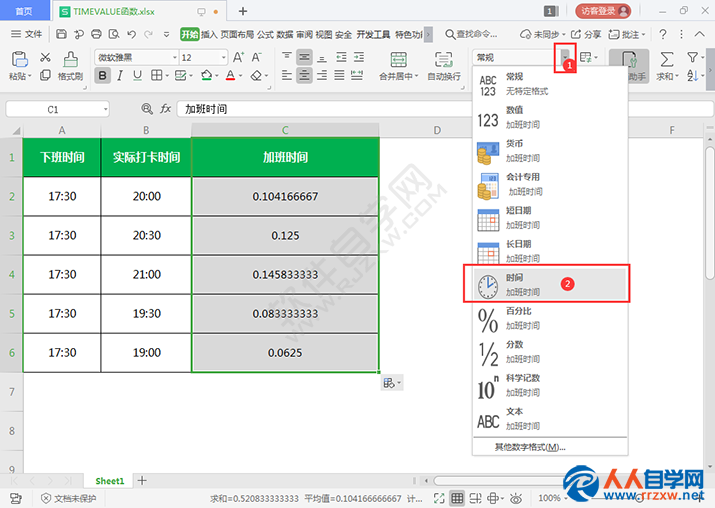Switch to normal grid view in status bar
Image resolution: width=715 pixels, height=508 pixels.
(457, 498)
